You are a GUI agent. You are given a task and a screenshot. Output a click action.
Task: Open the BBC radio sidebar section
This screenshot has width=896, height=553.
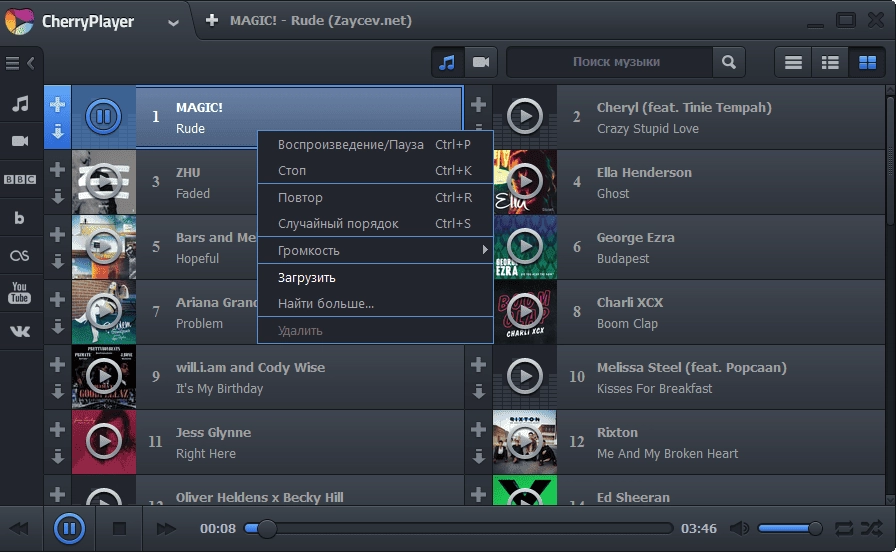click(x=21, y=179)
